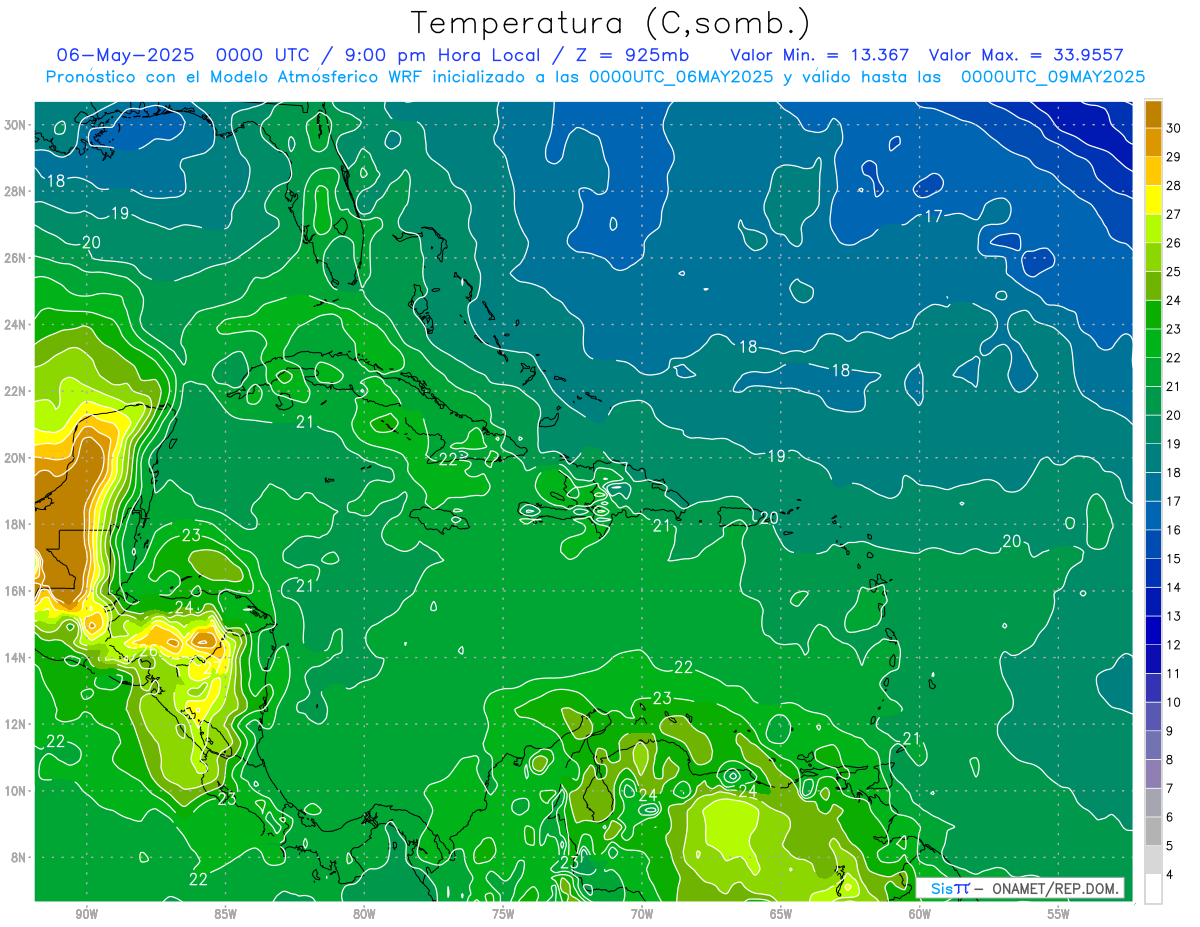Image resolution: width=1200 pixels, height=927 pixels.
Task: Click the '22N' latitude label
Action: coord(16,391)
